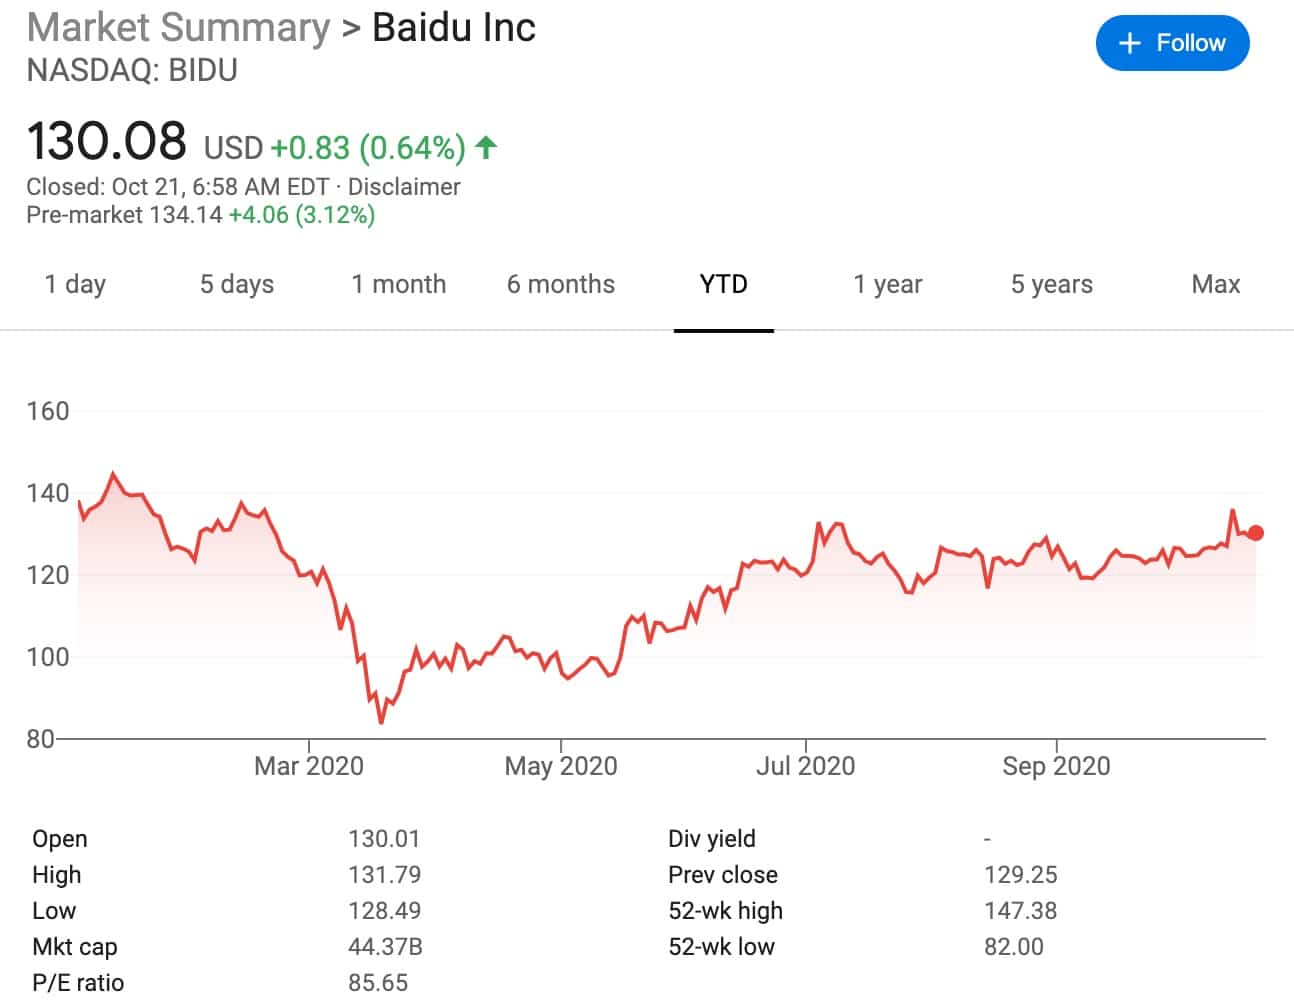Click the Sep 2020 axis label

tap(1056, 766)
